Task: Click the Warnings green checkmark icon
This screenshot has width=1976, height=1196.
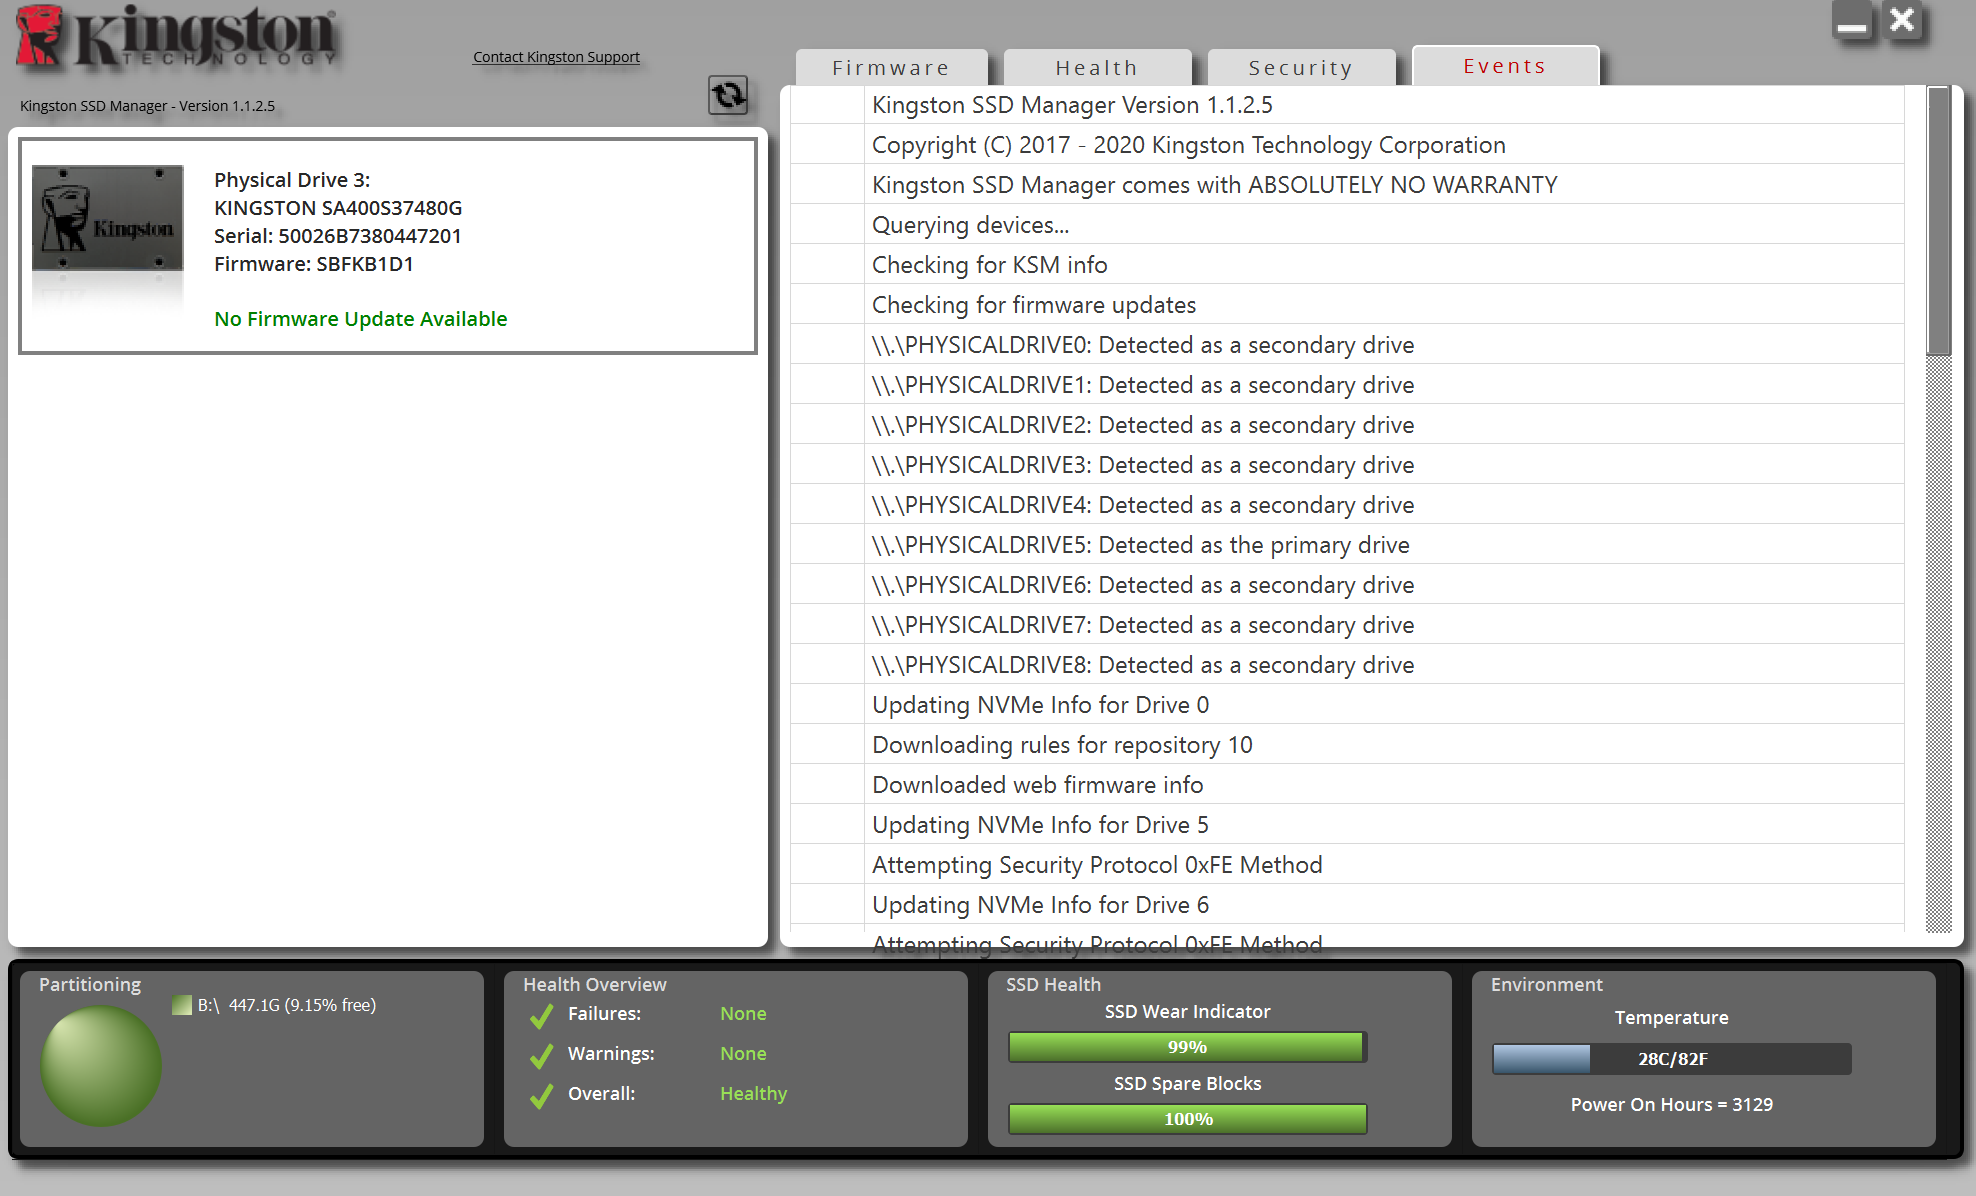Action: [542, 1055]
